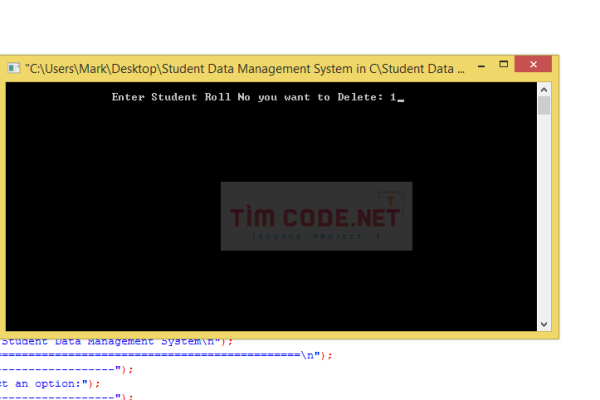Viewport: 600px width, 400px height.
Task: Click the 'Enter Student Roll No' prompt text
Action: [247, 97]
